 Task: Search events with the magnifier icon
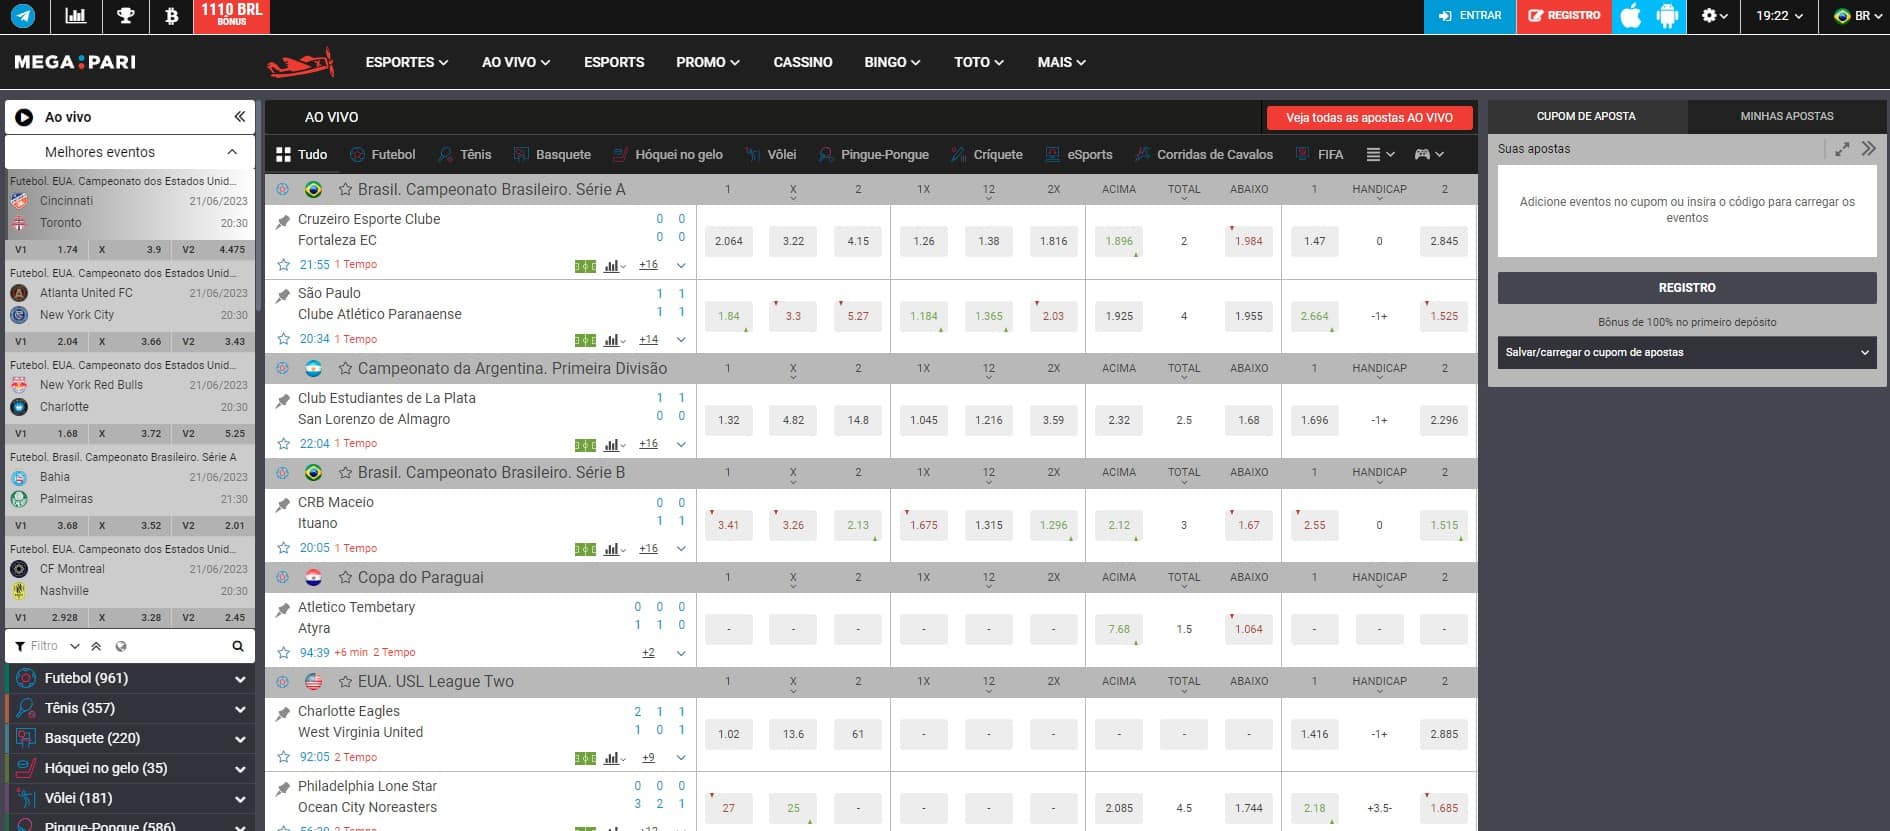pos(238,646)
